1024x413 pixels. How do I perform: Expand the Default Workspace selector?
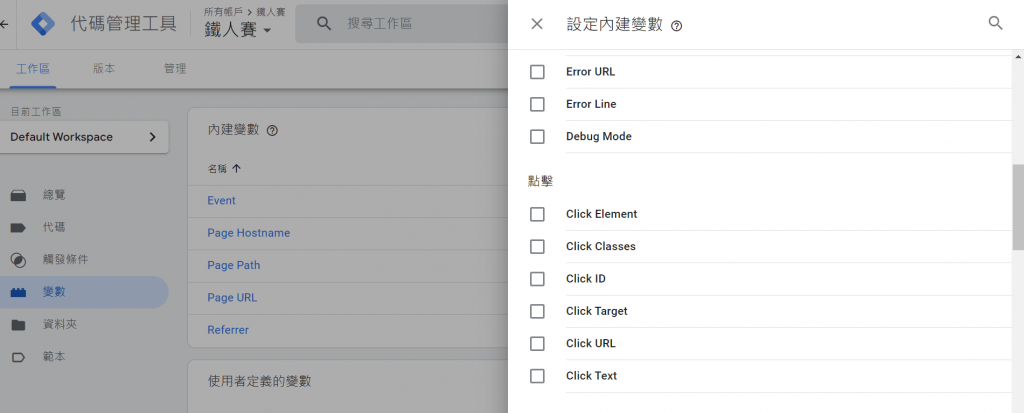click(x=84, y=137)
